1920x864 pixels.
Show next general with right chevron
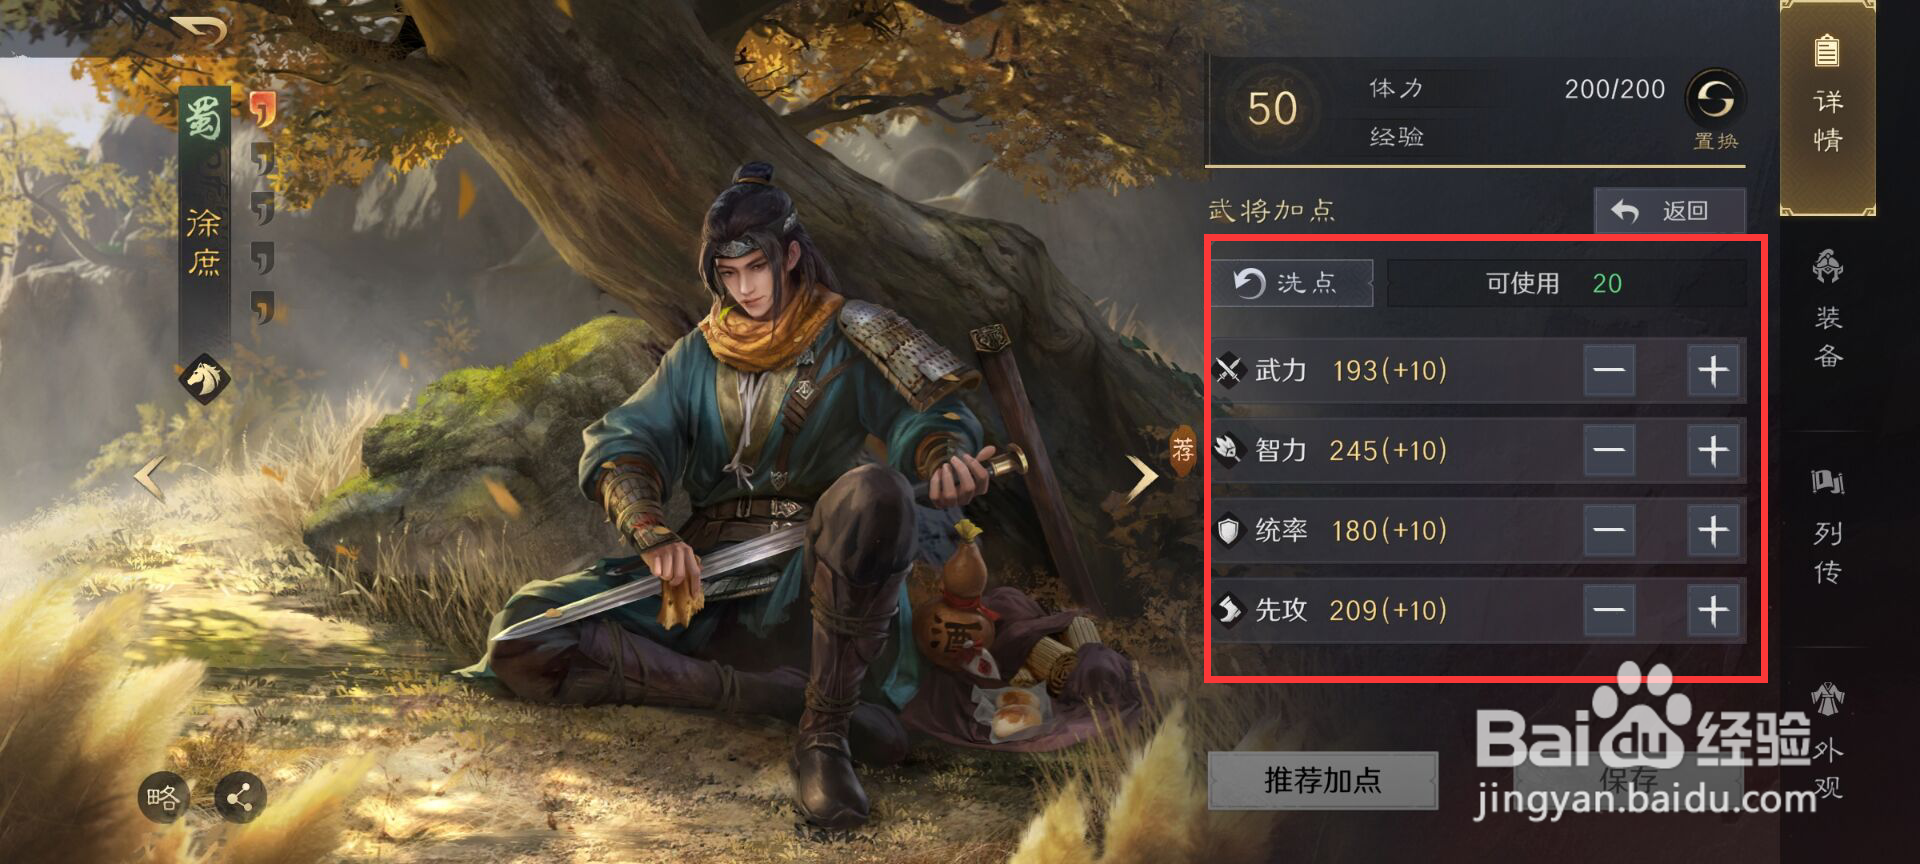coord(1142,477)
